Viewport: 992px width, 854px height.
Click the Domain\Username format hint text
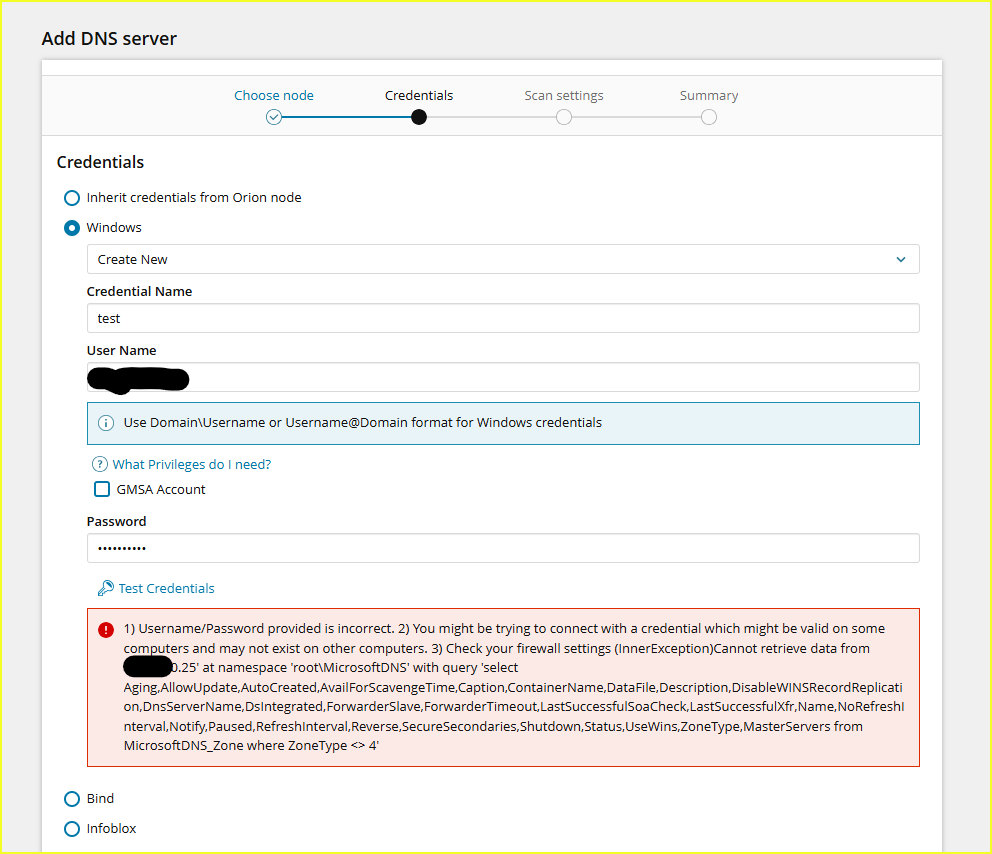click(363, 423)
